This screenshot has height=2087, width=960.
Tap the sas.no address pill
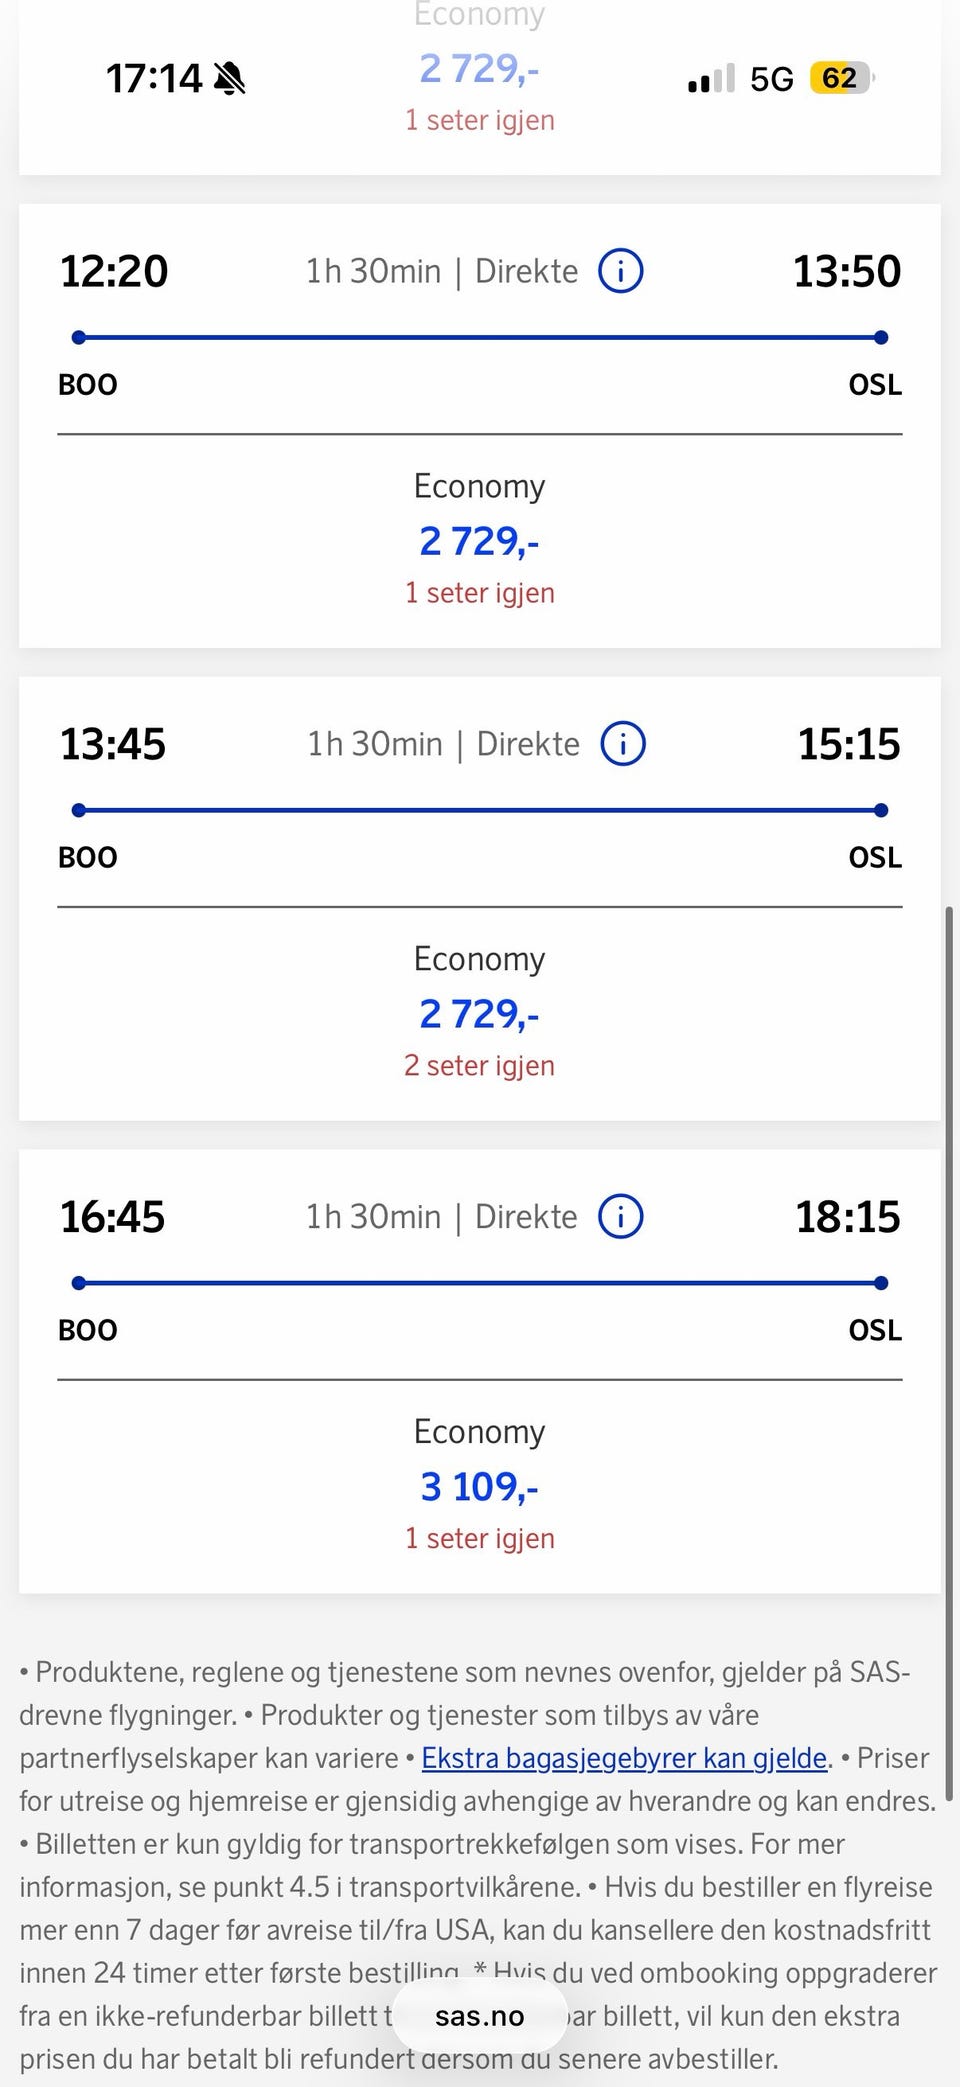(480, 2016)
